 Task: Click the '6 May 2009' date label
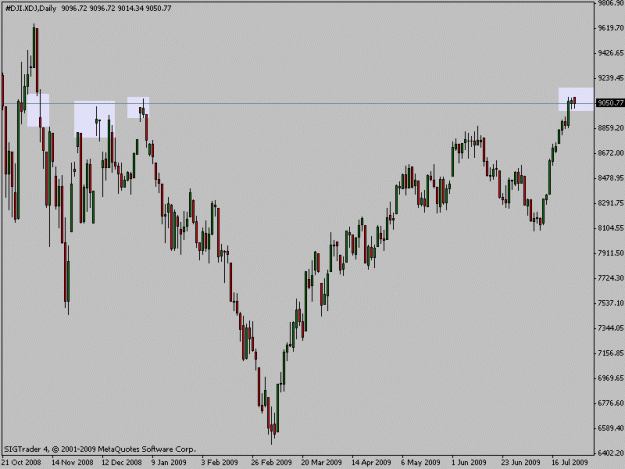click(421, 463)
